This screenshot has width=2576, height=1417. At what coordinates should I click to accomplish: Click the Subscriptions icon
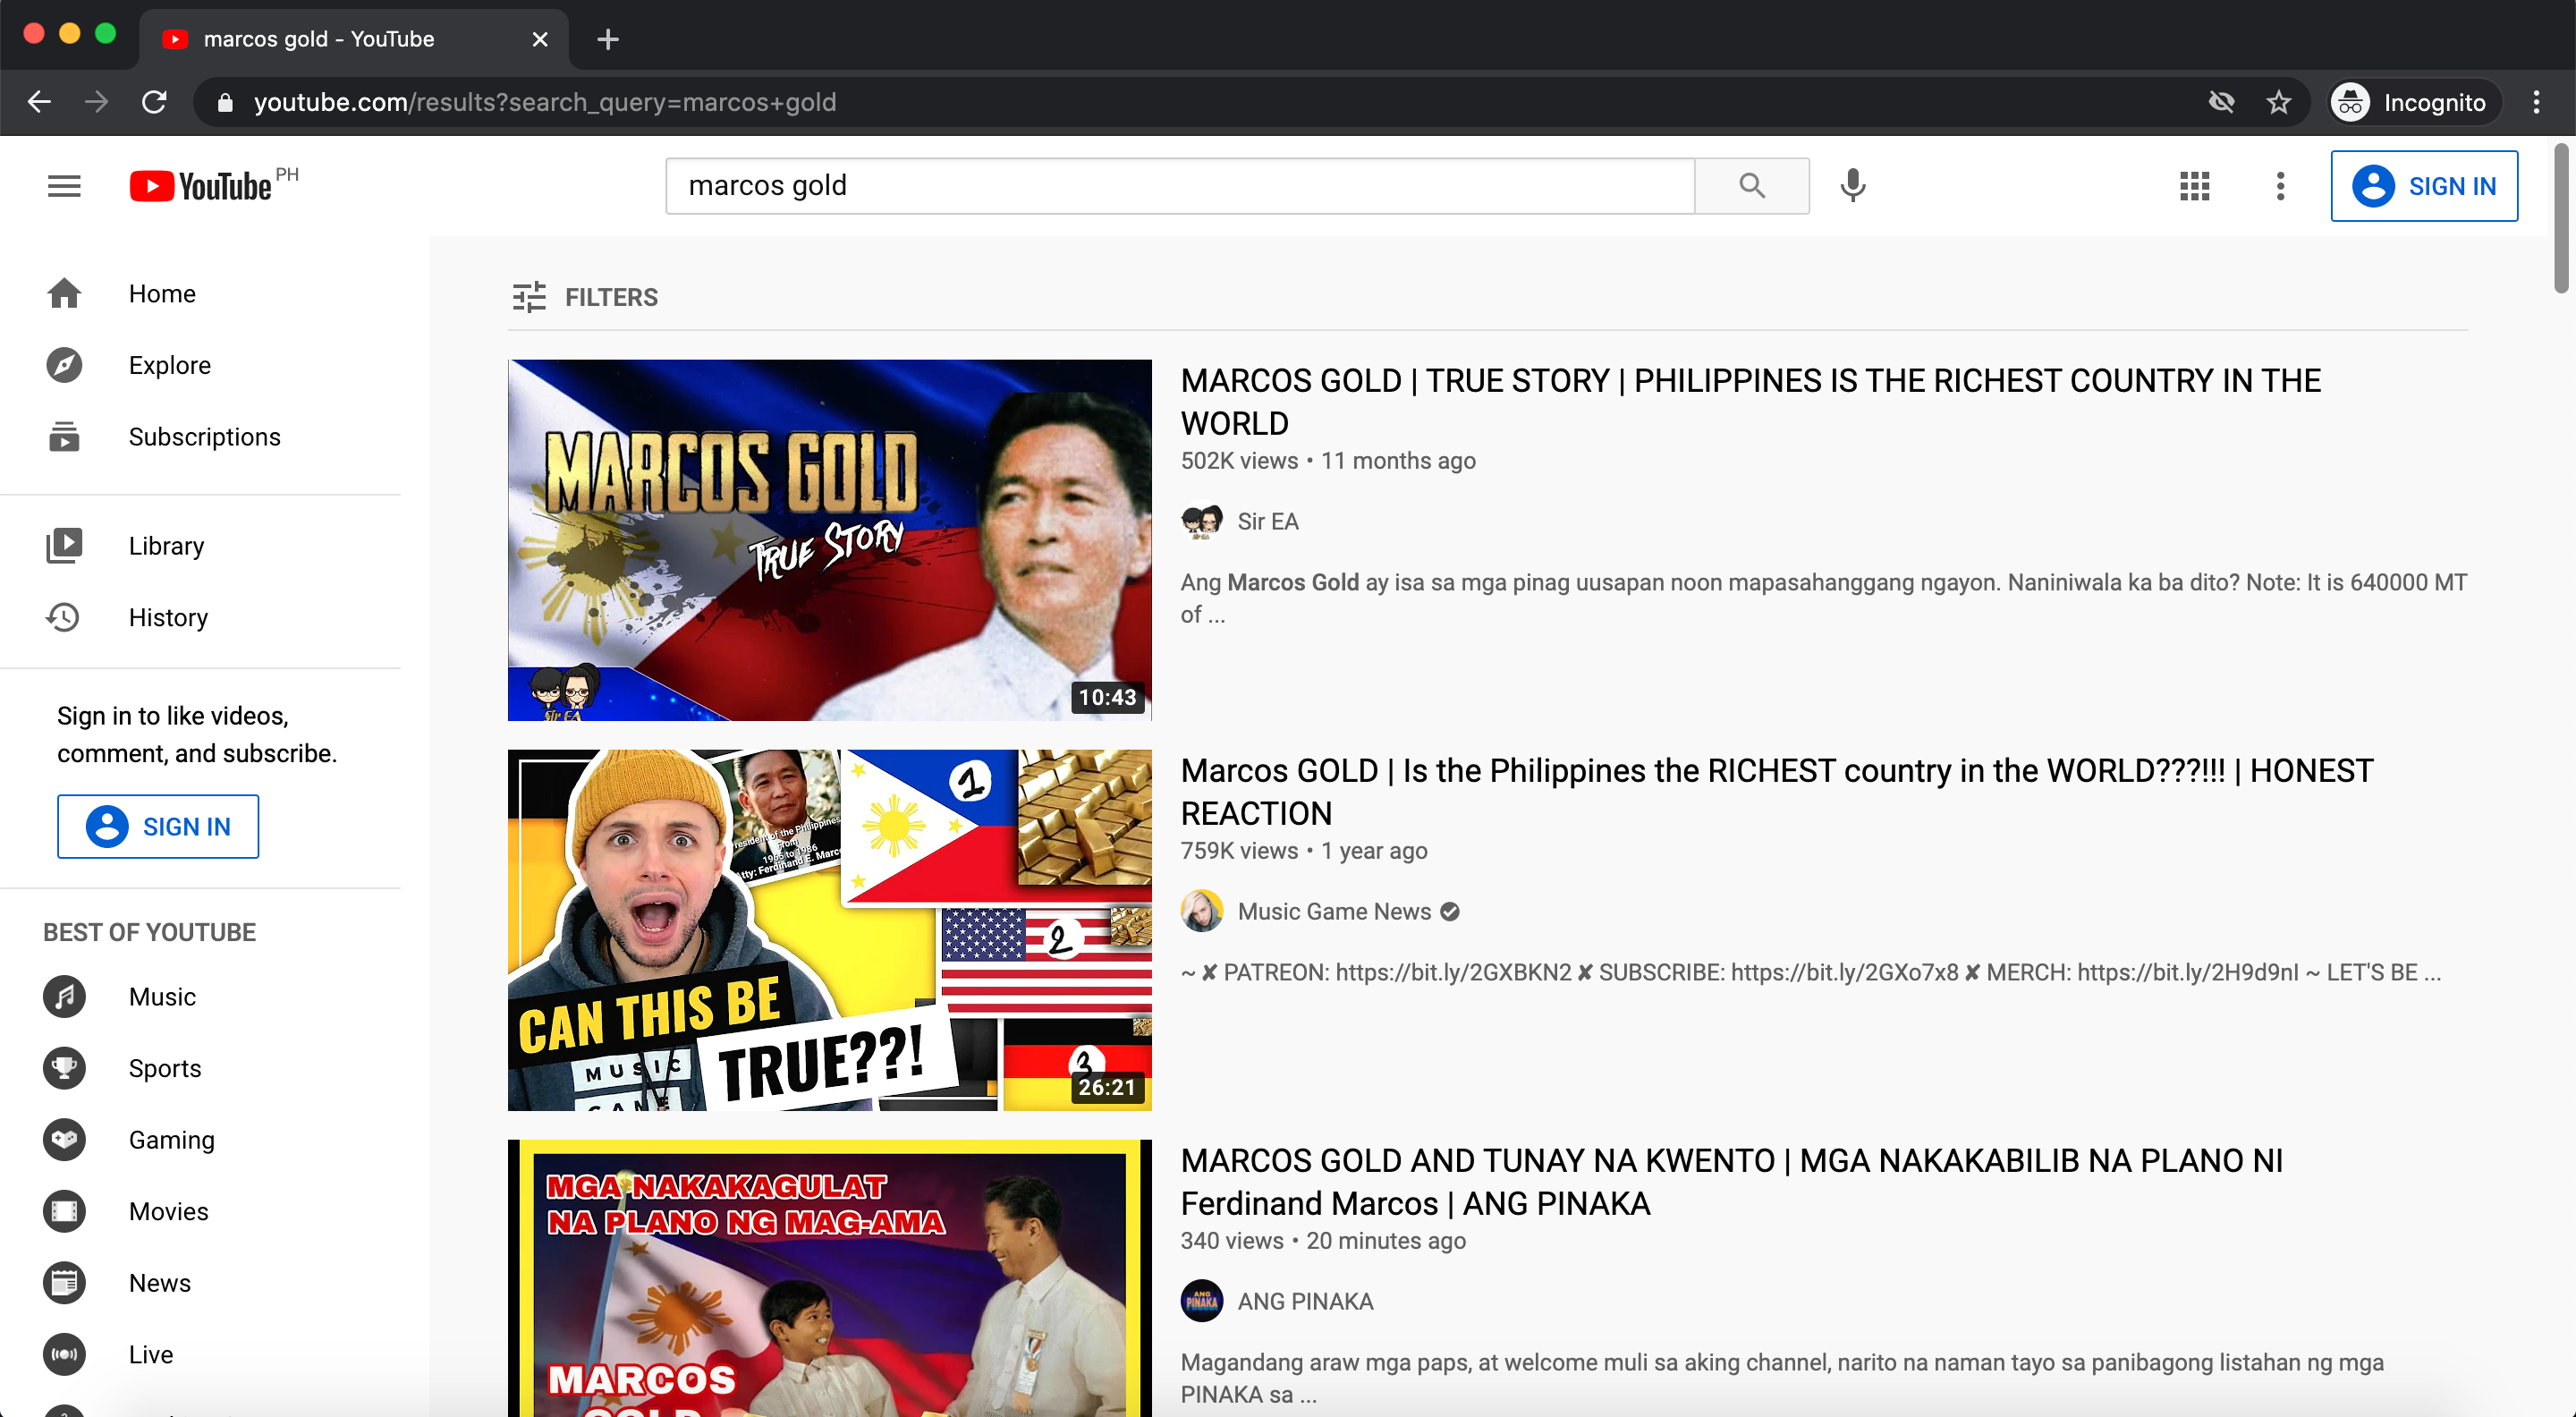click(64, 437)
